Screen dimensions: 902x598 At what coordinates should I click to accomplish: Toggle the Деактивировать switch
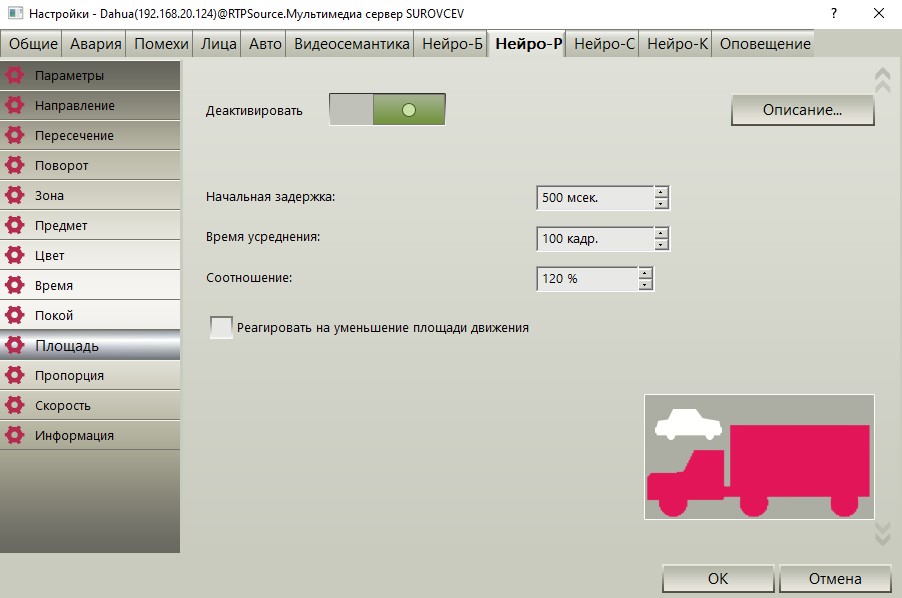[387, 109]
